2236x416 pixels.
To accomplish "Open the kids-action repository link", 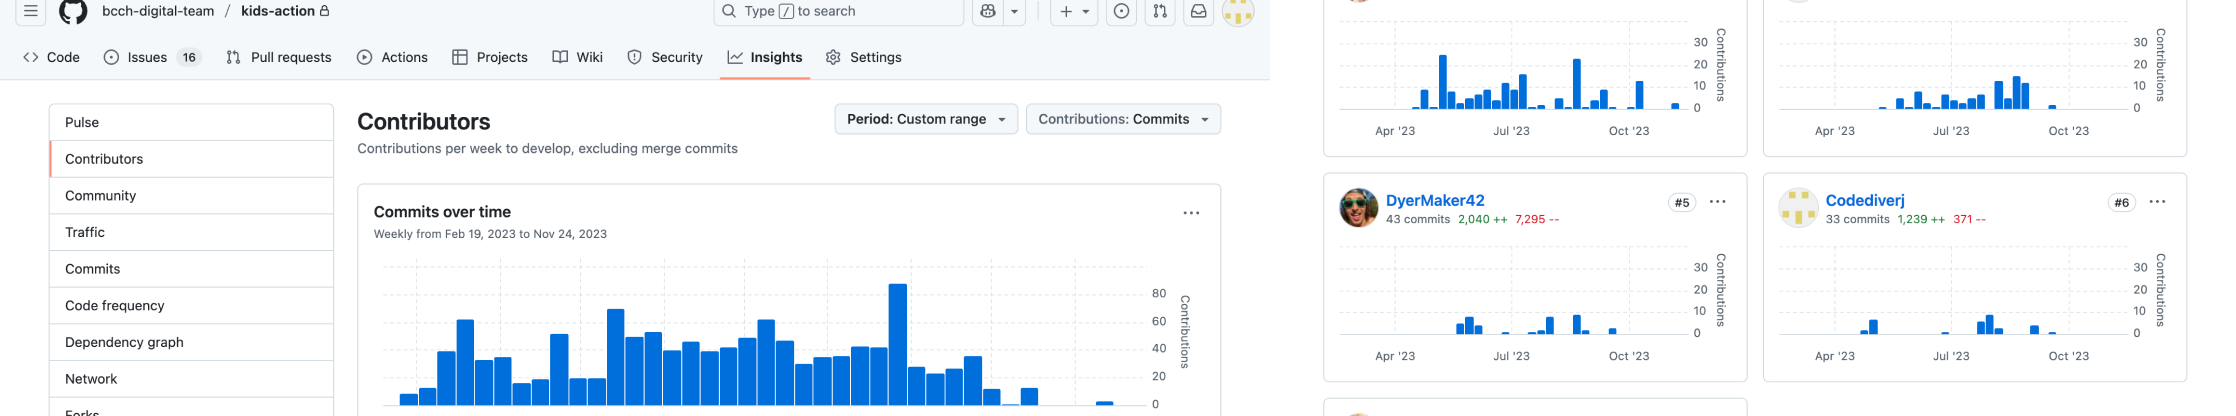I will [x=278, y=11].
